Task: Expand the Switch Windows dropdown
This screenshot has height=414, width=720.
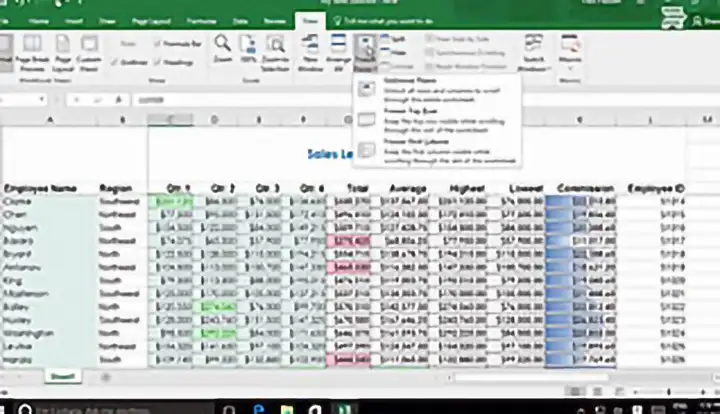Action: point(533,50)
